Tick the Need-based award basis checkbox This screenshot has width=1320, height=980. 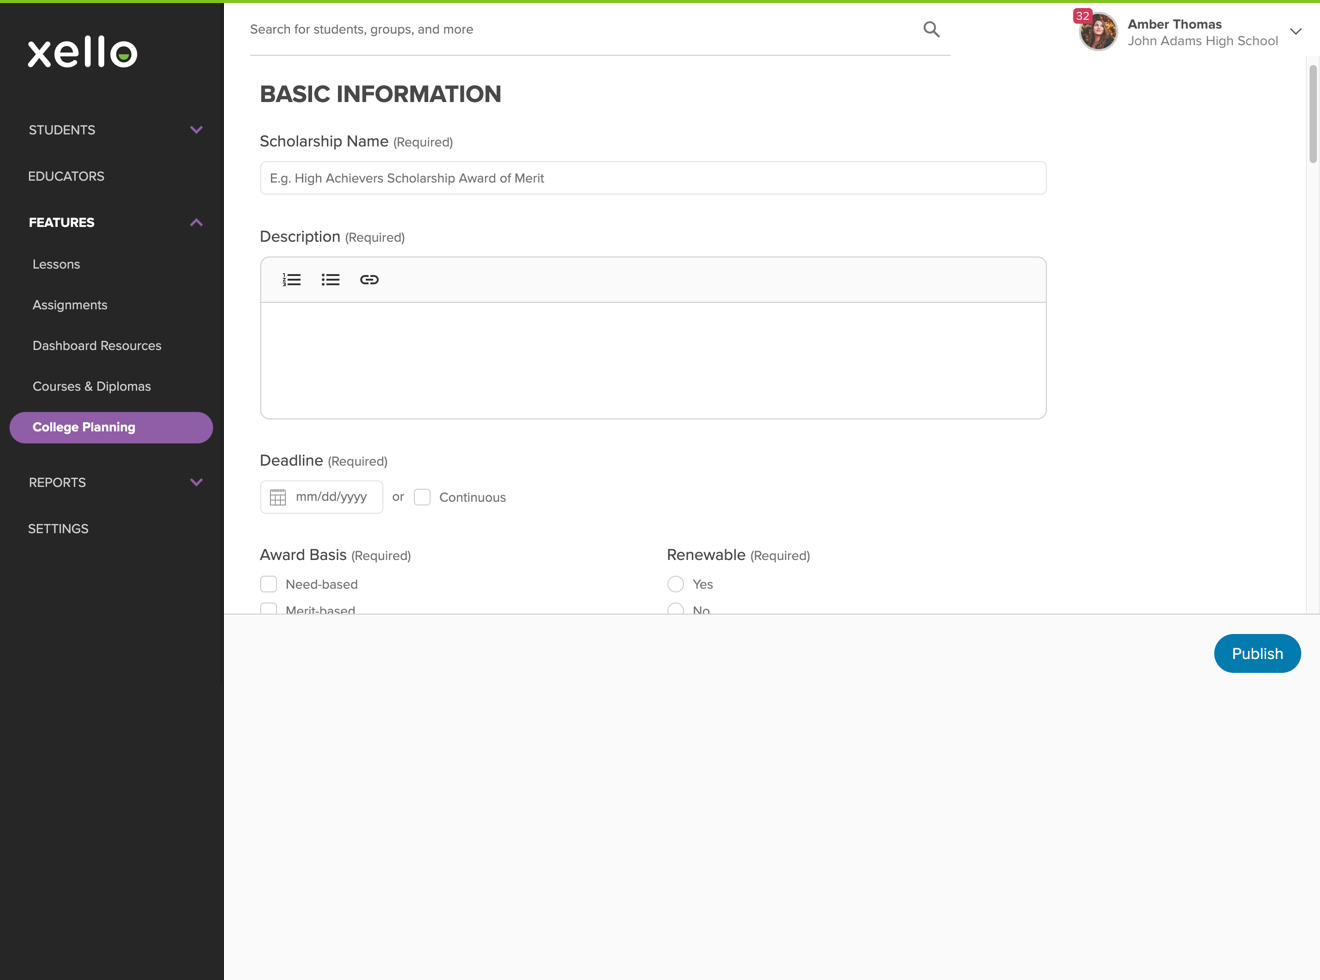(268, 584)
